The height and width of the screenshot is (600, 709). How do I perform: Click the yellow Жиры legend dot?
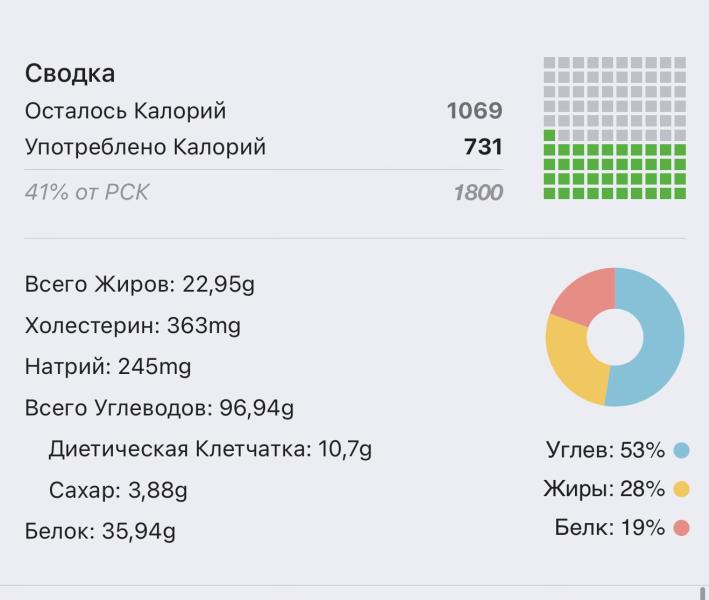682,489
